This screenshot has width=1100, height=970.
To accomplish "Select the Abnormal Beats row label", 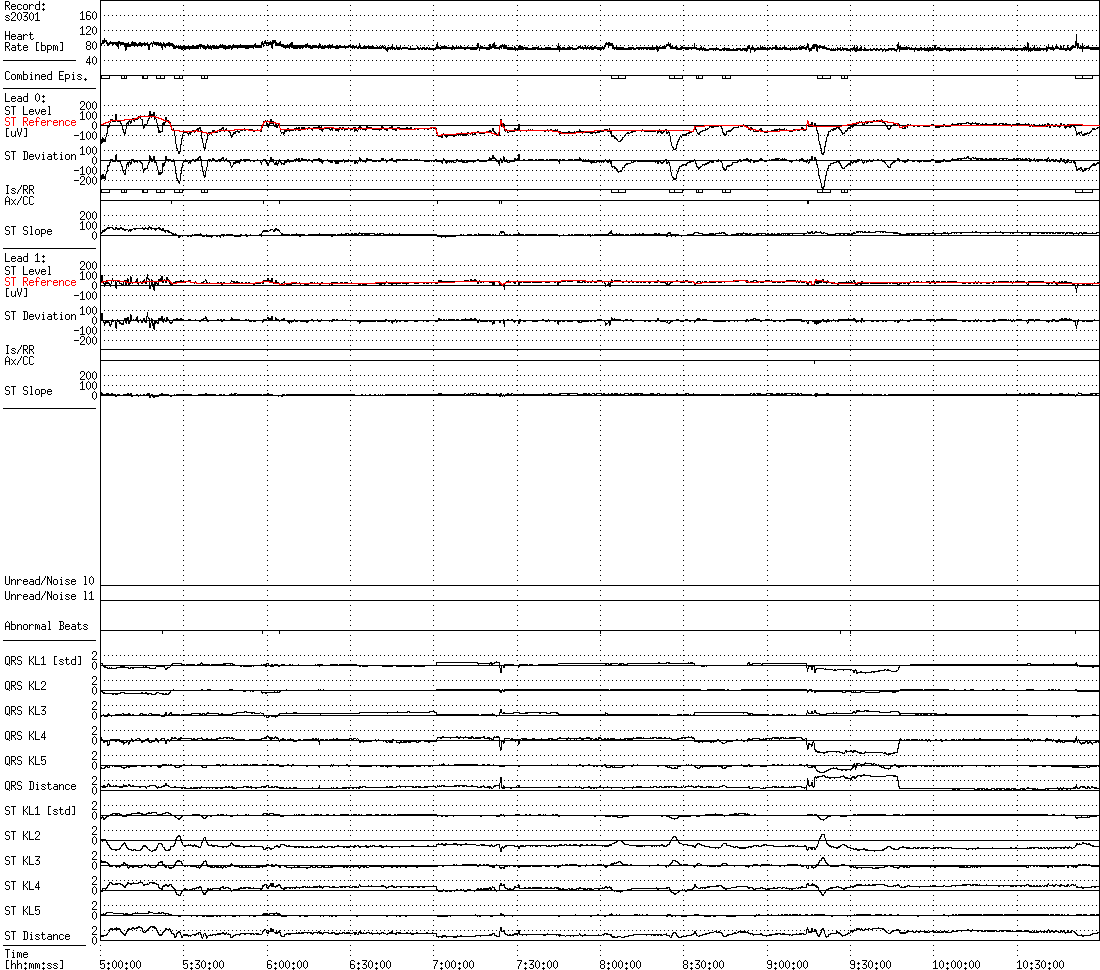I will pyautogui.click(x=46, y=626).
